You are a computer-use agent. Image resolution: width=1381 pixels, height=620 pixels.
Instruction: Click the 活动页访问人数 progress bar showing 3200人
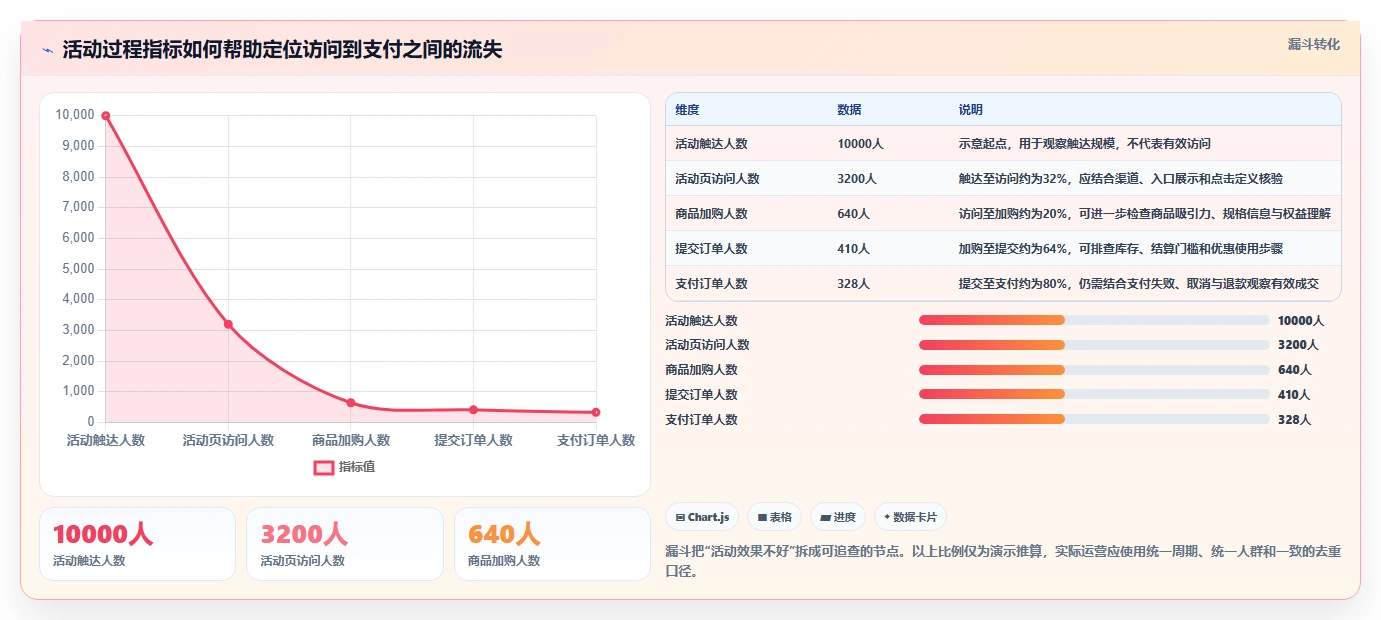1094,344
